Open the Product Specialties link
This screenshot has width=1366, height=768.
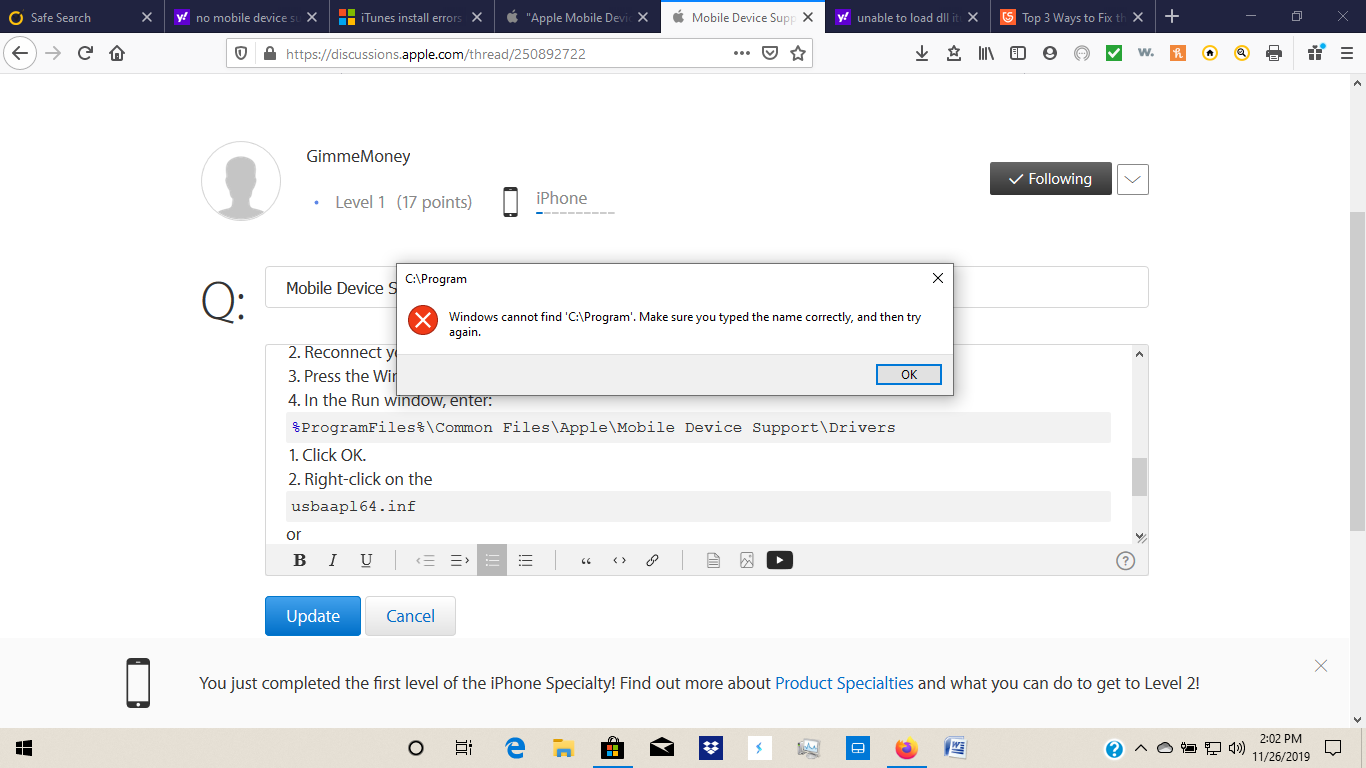tap(844, 683)
